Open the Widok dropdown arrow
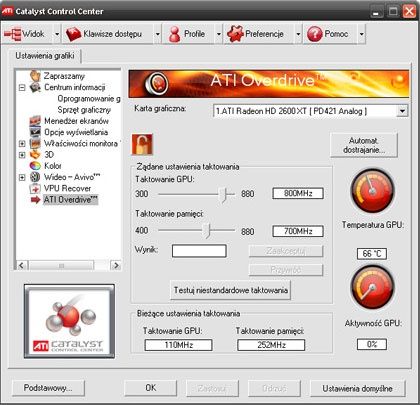Viewport: 420px width, 405px height. (x=57, y=34)
